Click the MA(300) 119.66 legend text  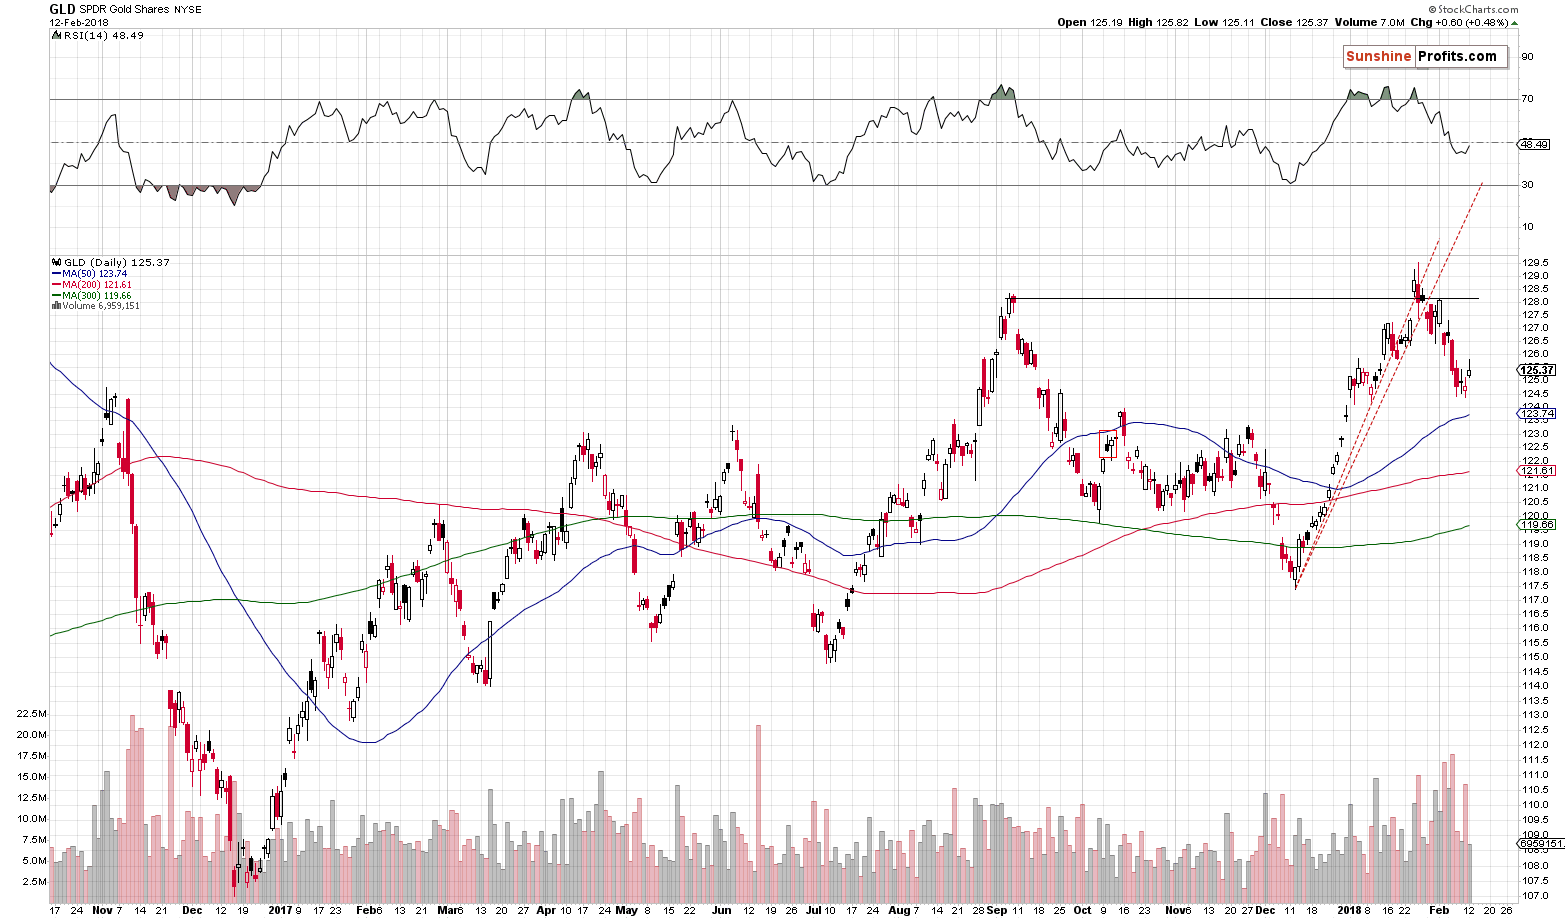pos(97,296)
